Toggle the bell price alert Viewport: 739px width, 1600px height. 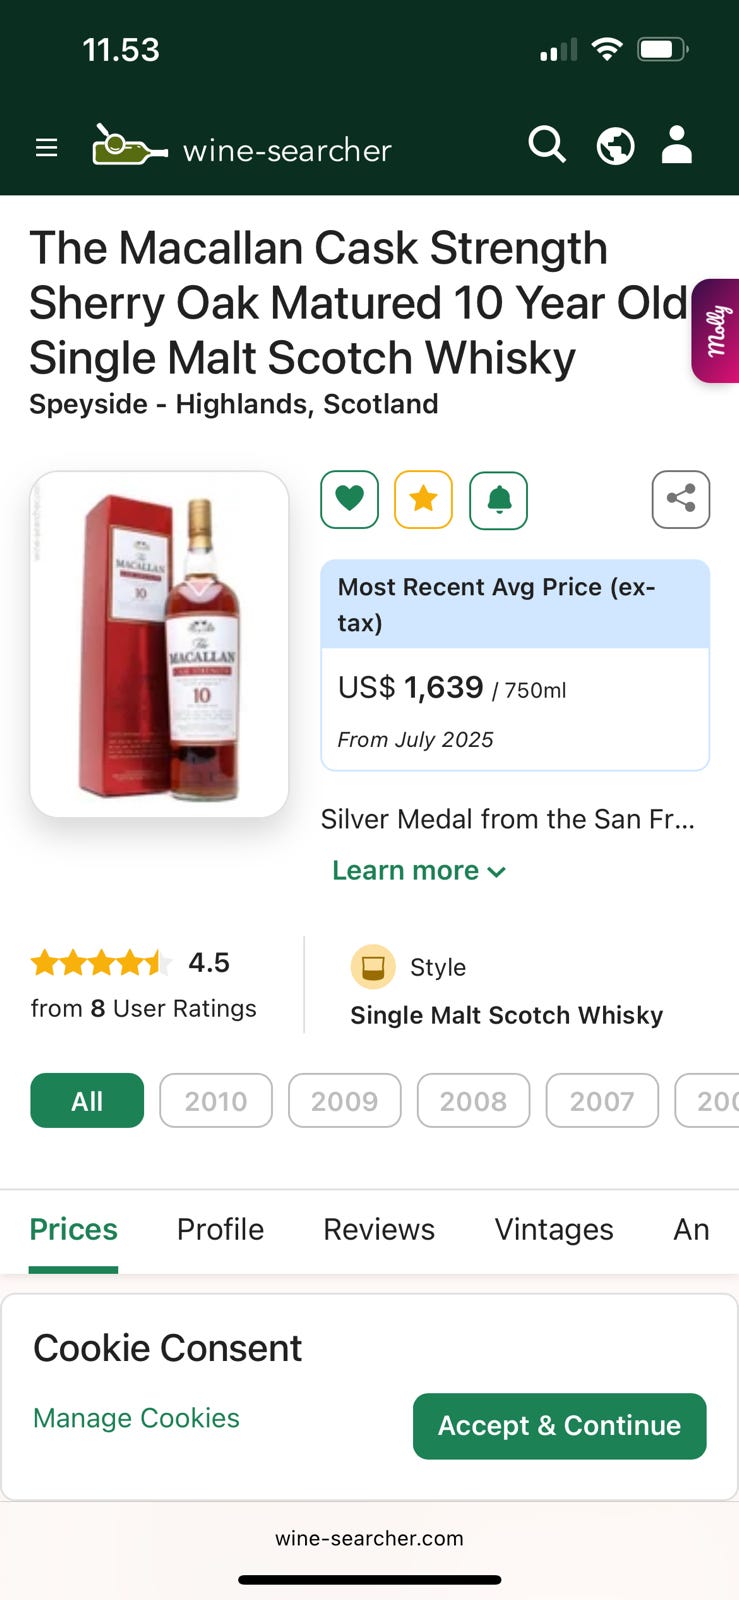498,499
